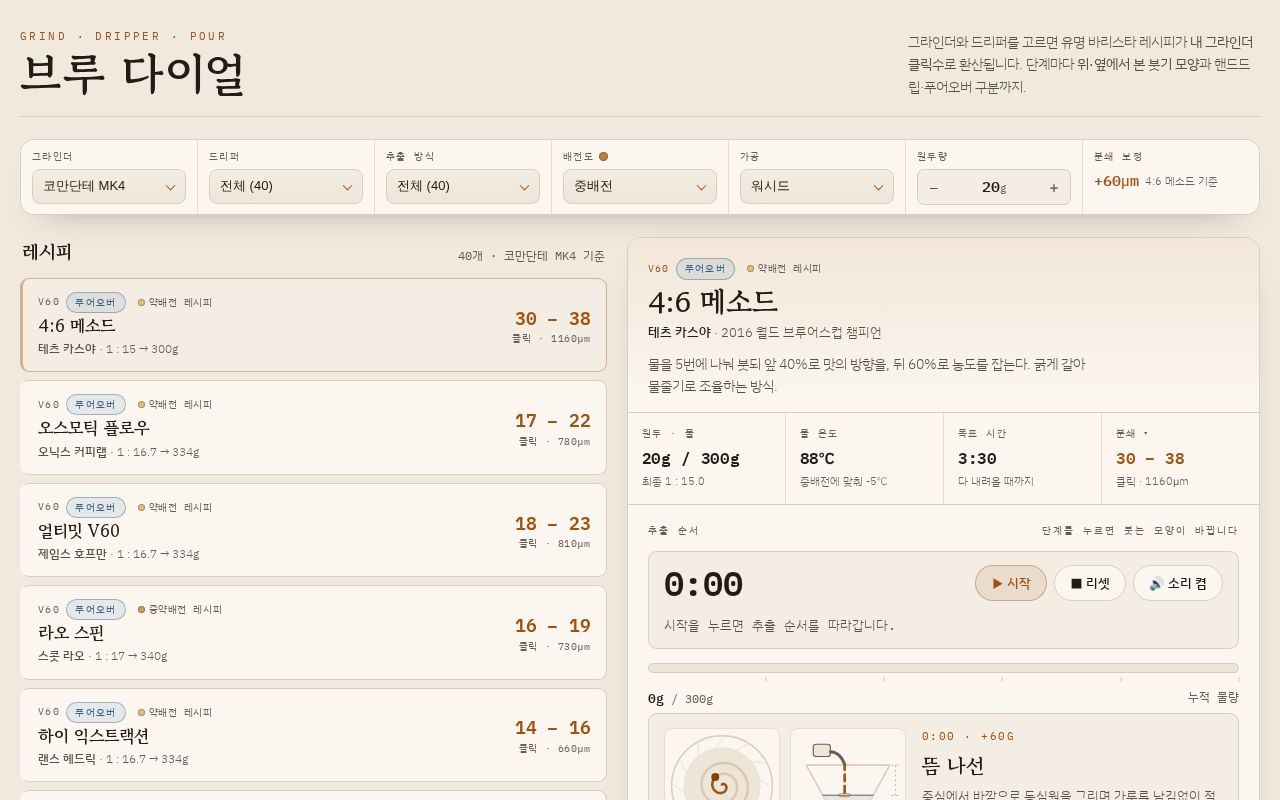
Task: Start the brew timer with 시작
Action: pos(1011,583)
